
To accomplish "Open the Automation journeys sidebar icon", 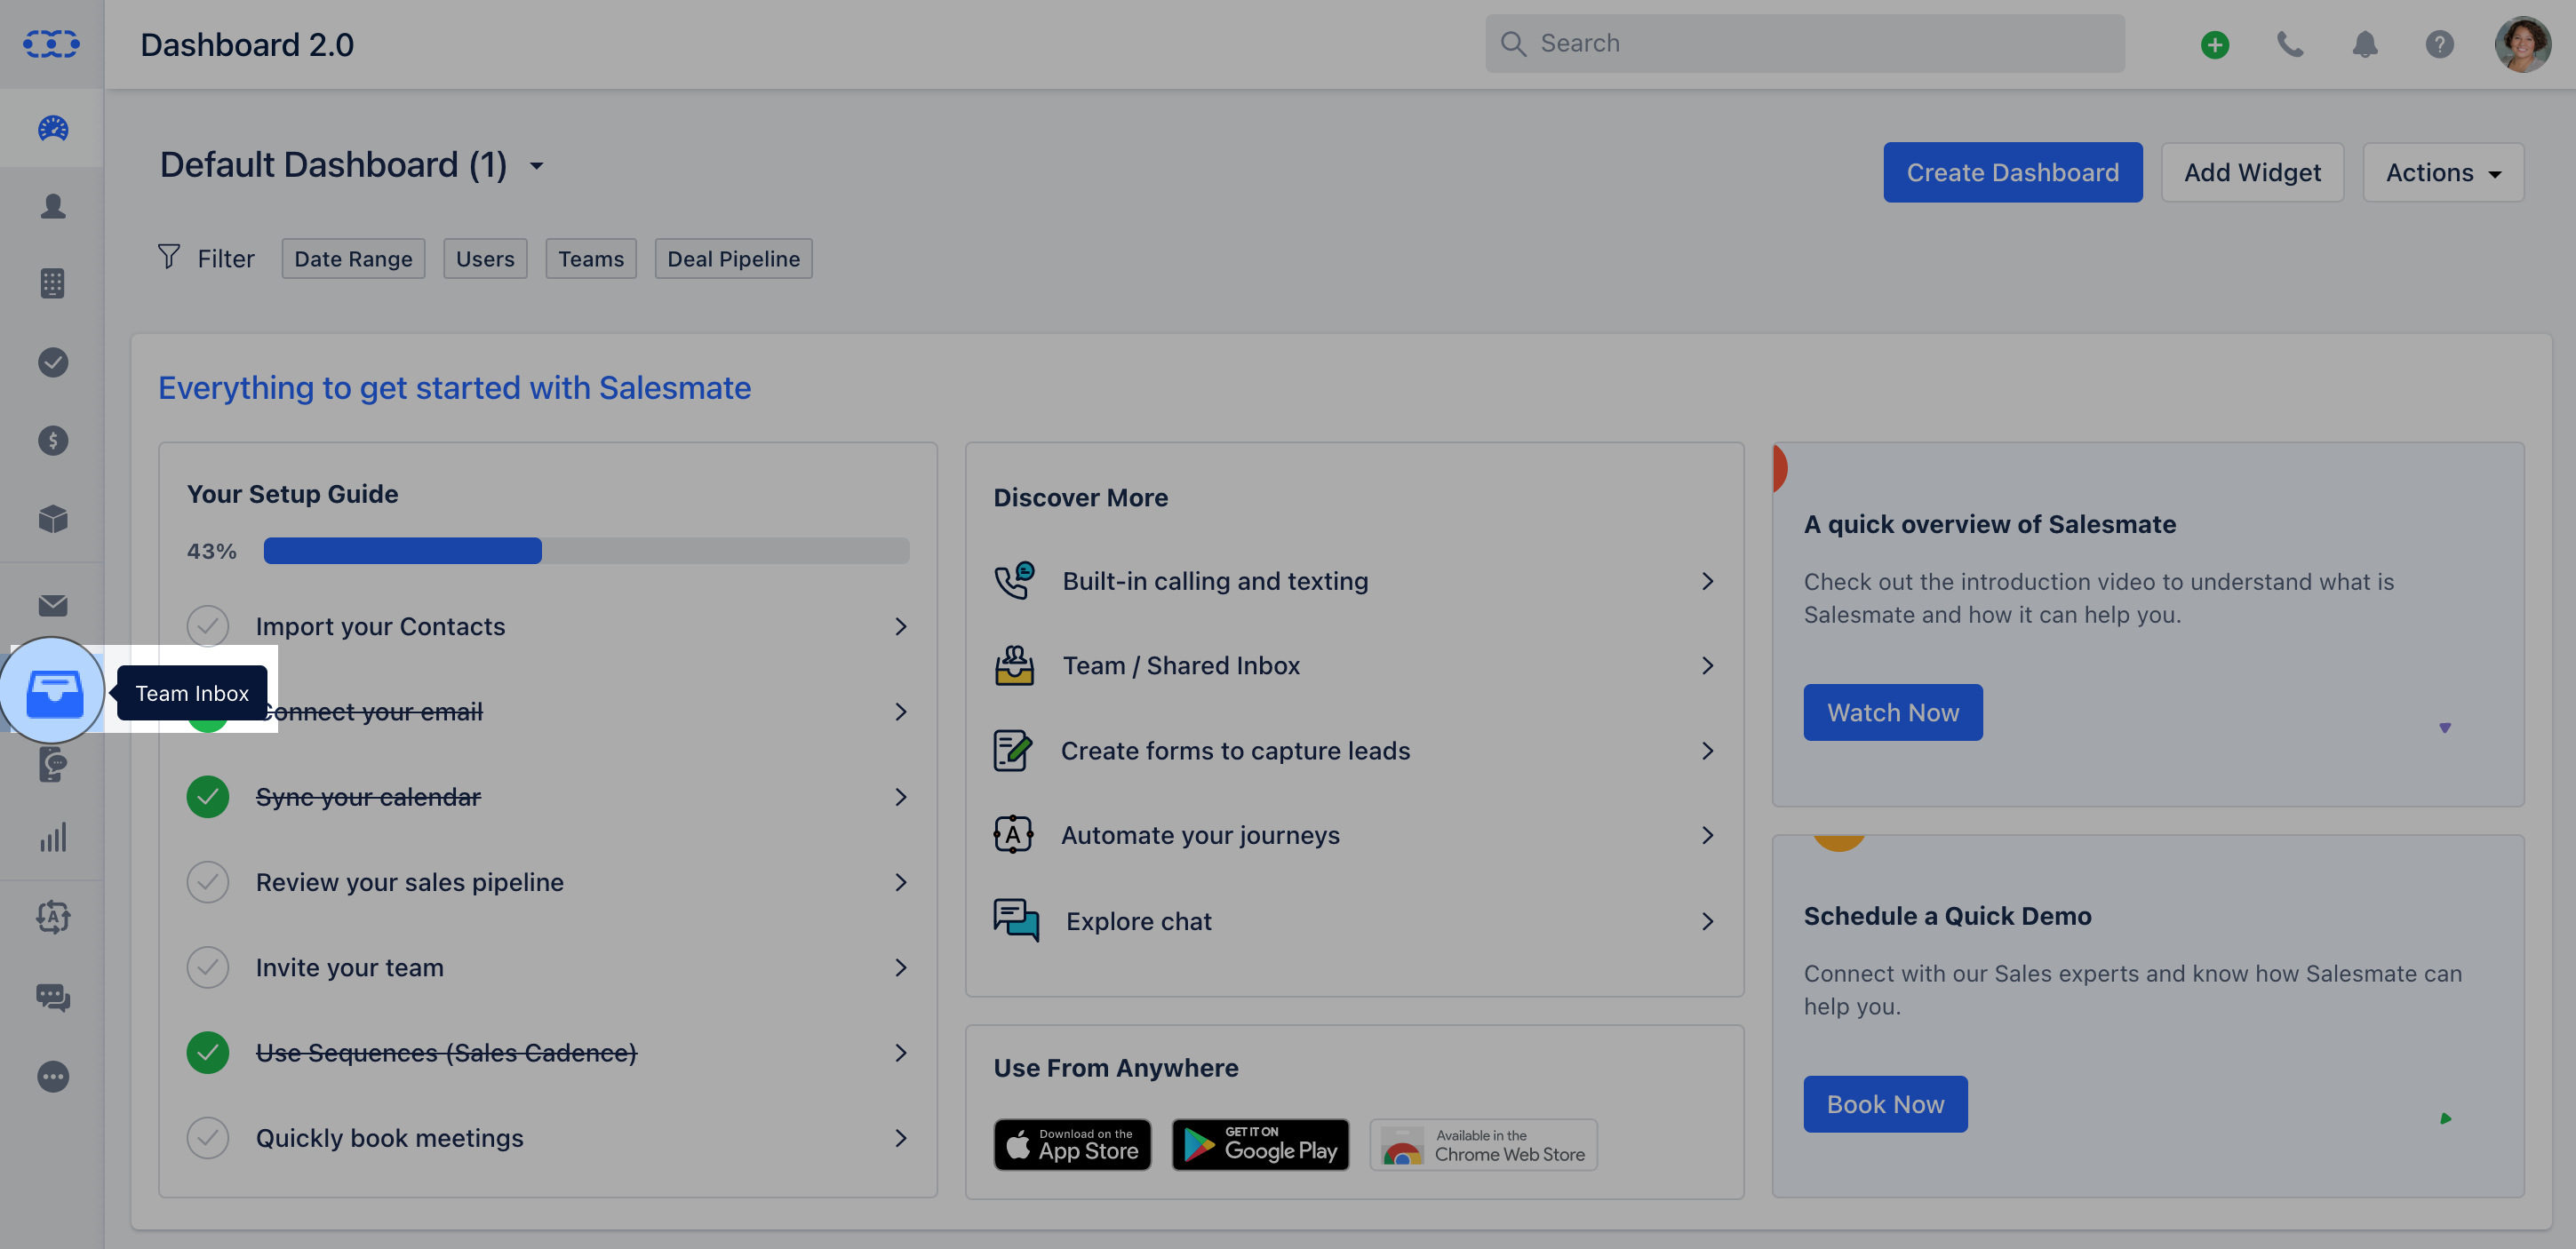I will 53,916.
